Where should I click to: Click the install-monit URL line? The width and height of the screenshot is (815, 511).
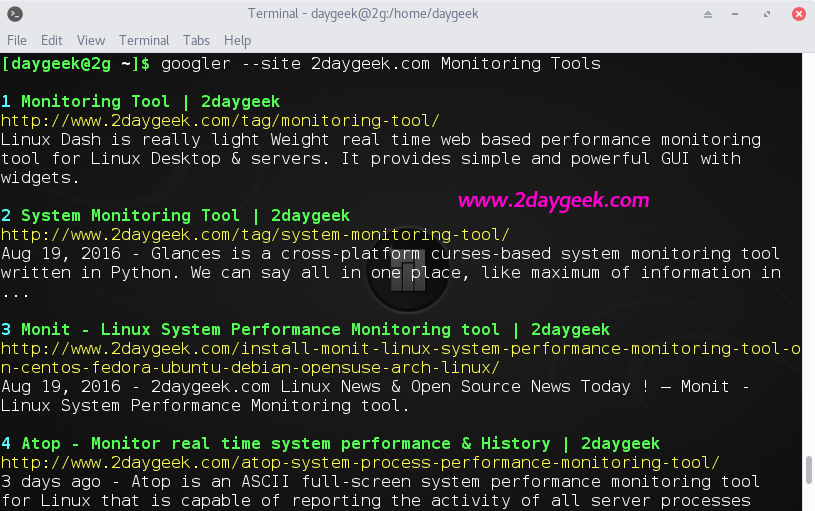pos(400,349)
